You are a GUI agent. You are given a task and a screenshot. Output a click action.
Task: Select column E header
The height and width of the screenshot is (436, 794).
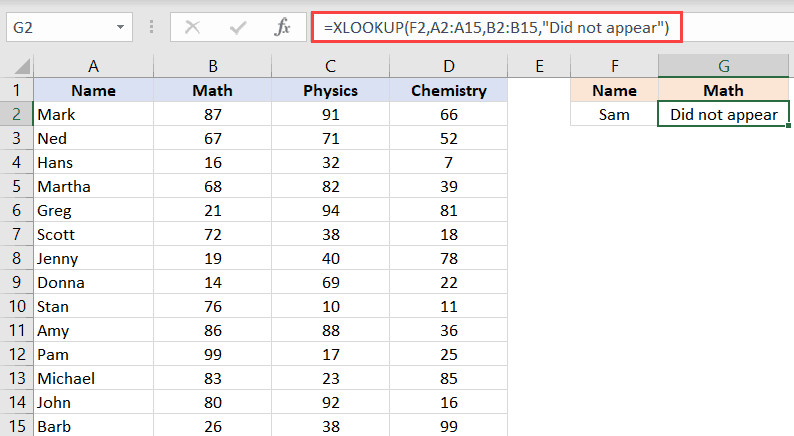click(x=539, y=66)
